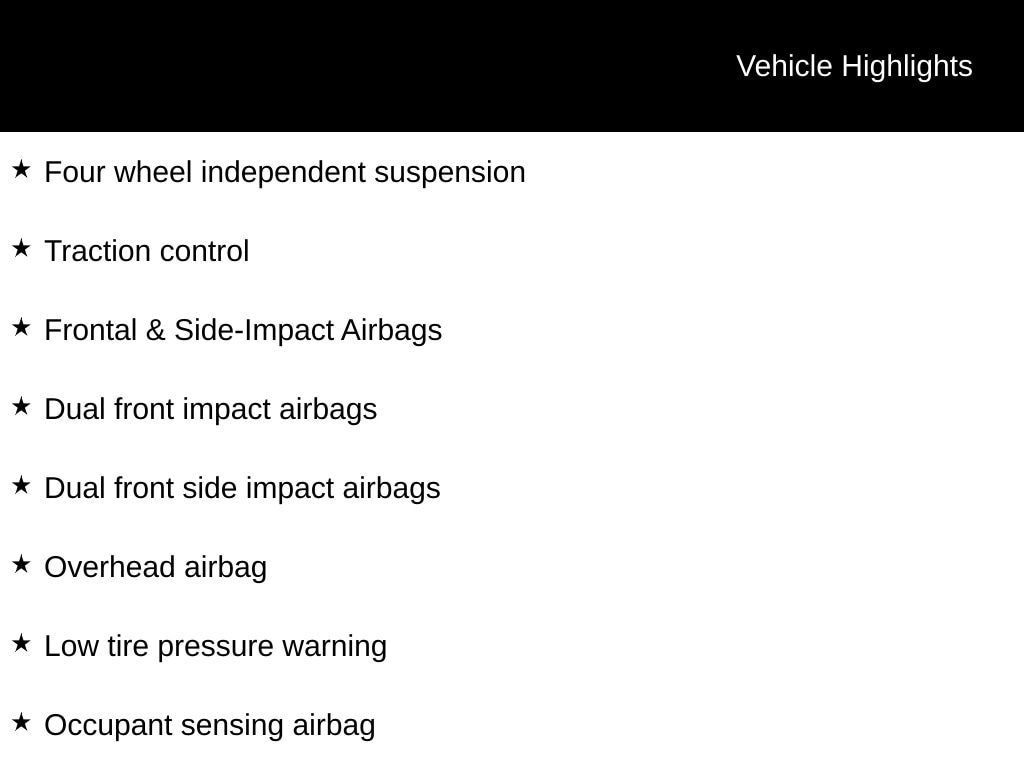Select star icon before Dual front side impact airbags
The image size is (1024, 768).
coord(21,486)
